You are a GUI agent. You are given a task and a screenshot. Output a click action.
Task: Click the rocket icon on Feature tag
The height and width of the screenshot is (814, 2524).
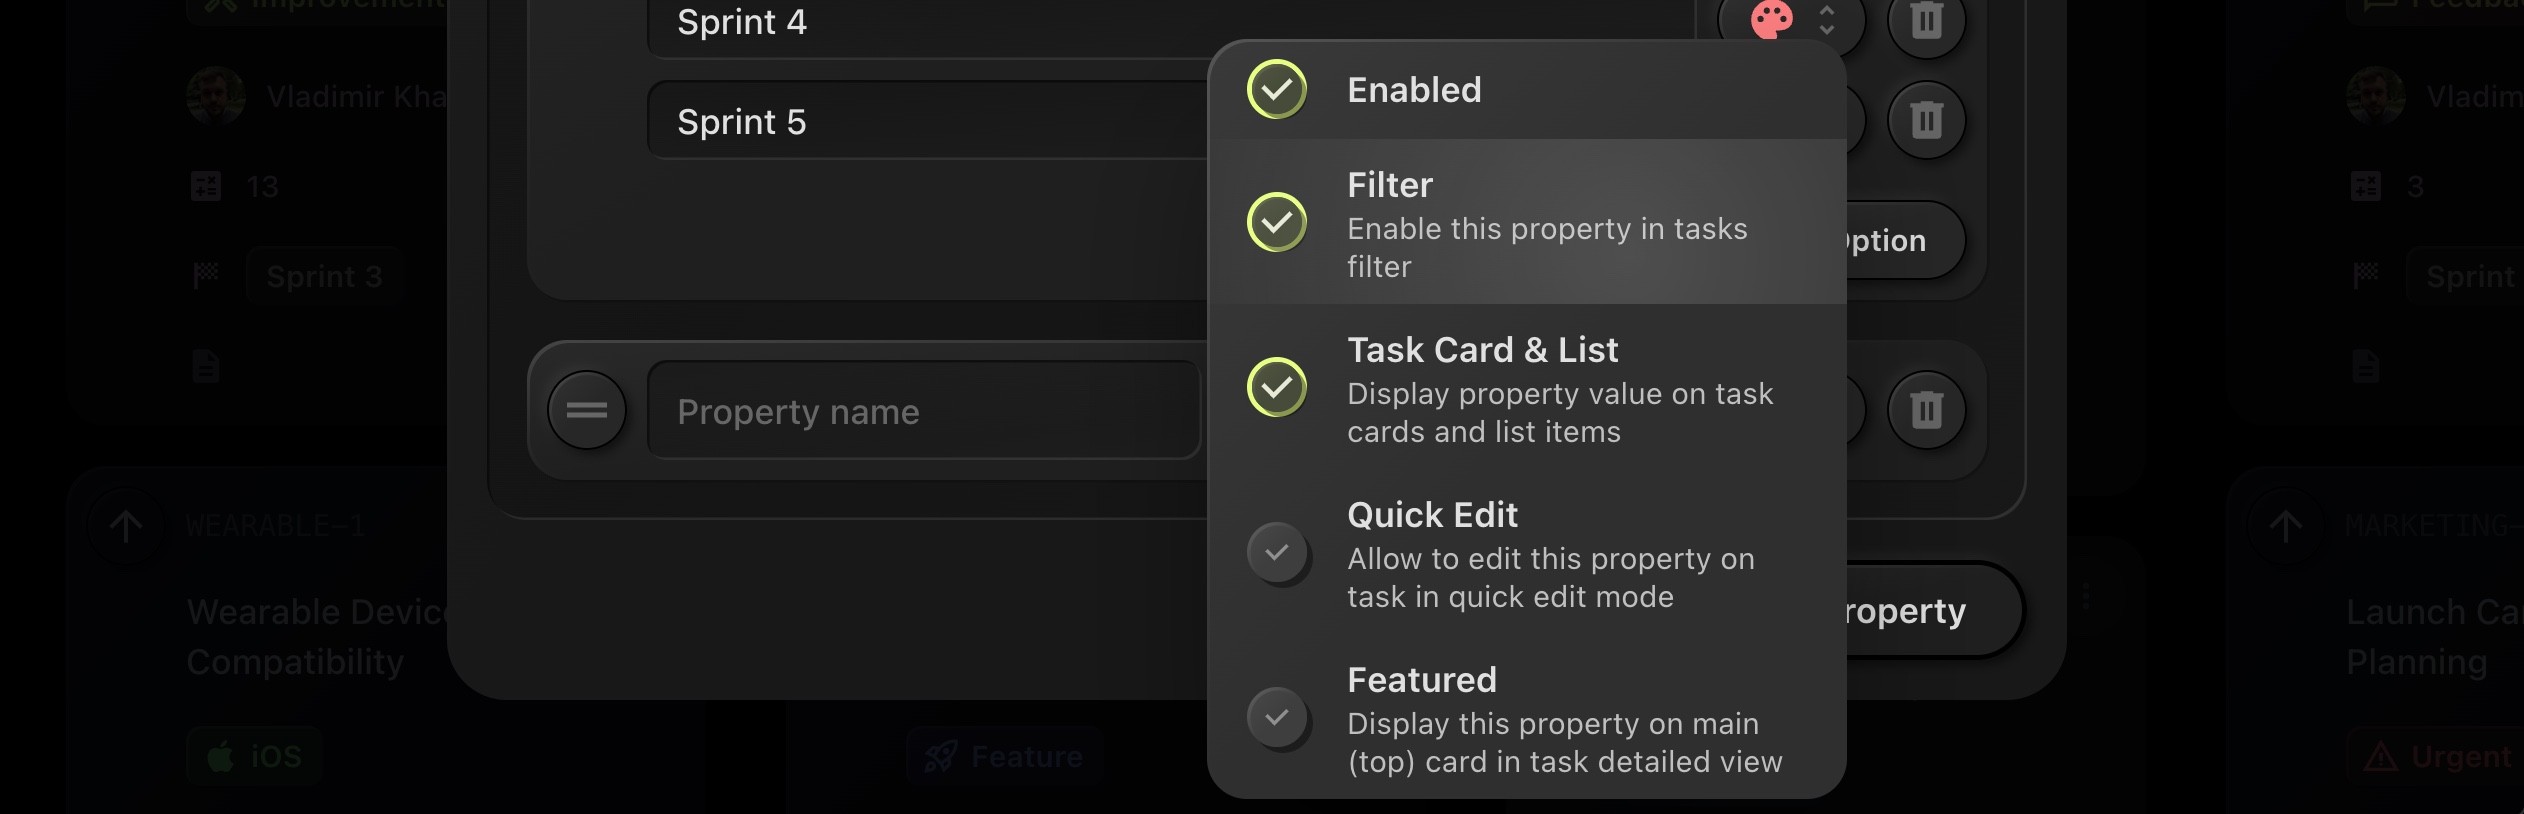940,756
